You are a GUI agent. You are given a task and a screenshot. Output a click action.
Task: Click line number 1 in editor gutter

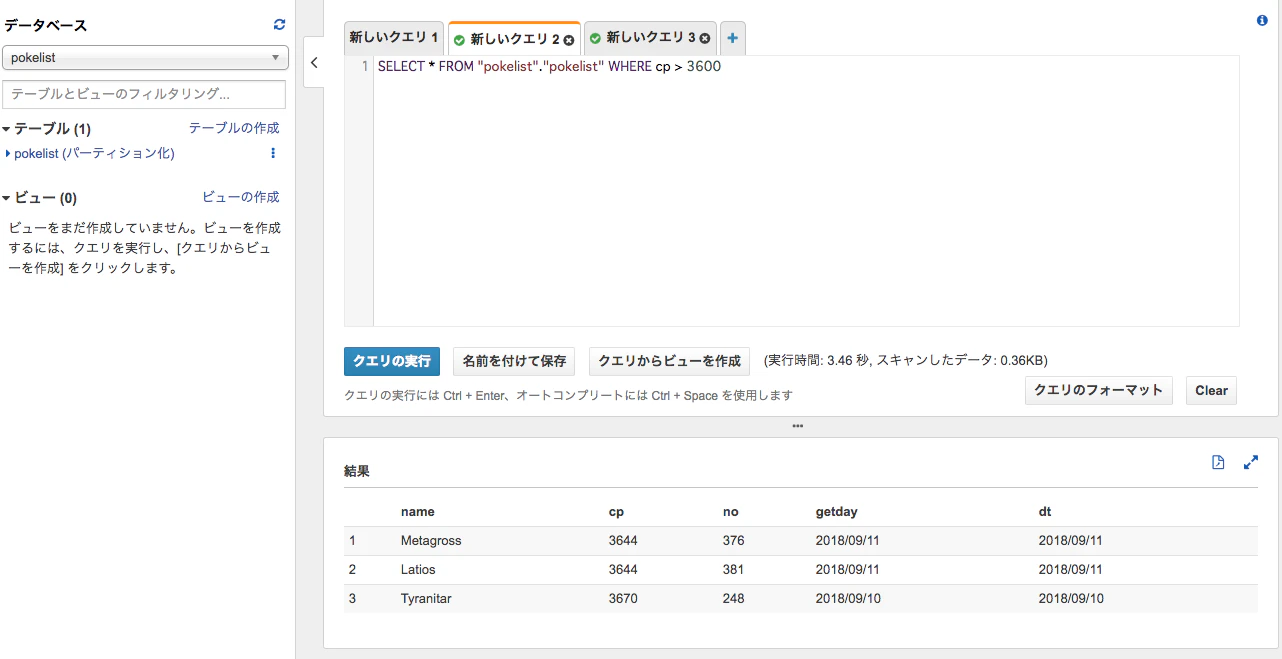pos(364,67)
